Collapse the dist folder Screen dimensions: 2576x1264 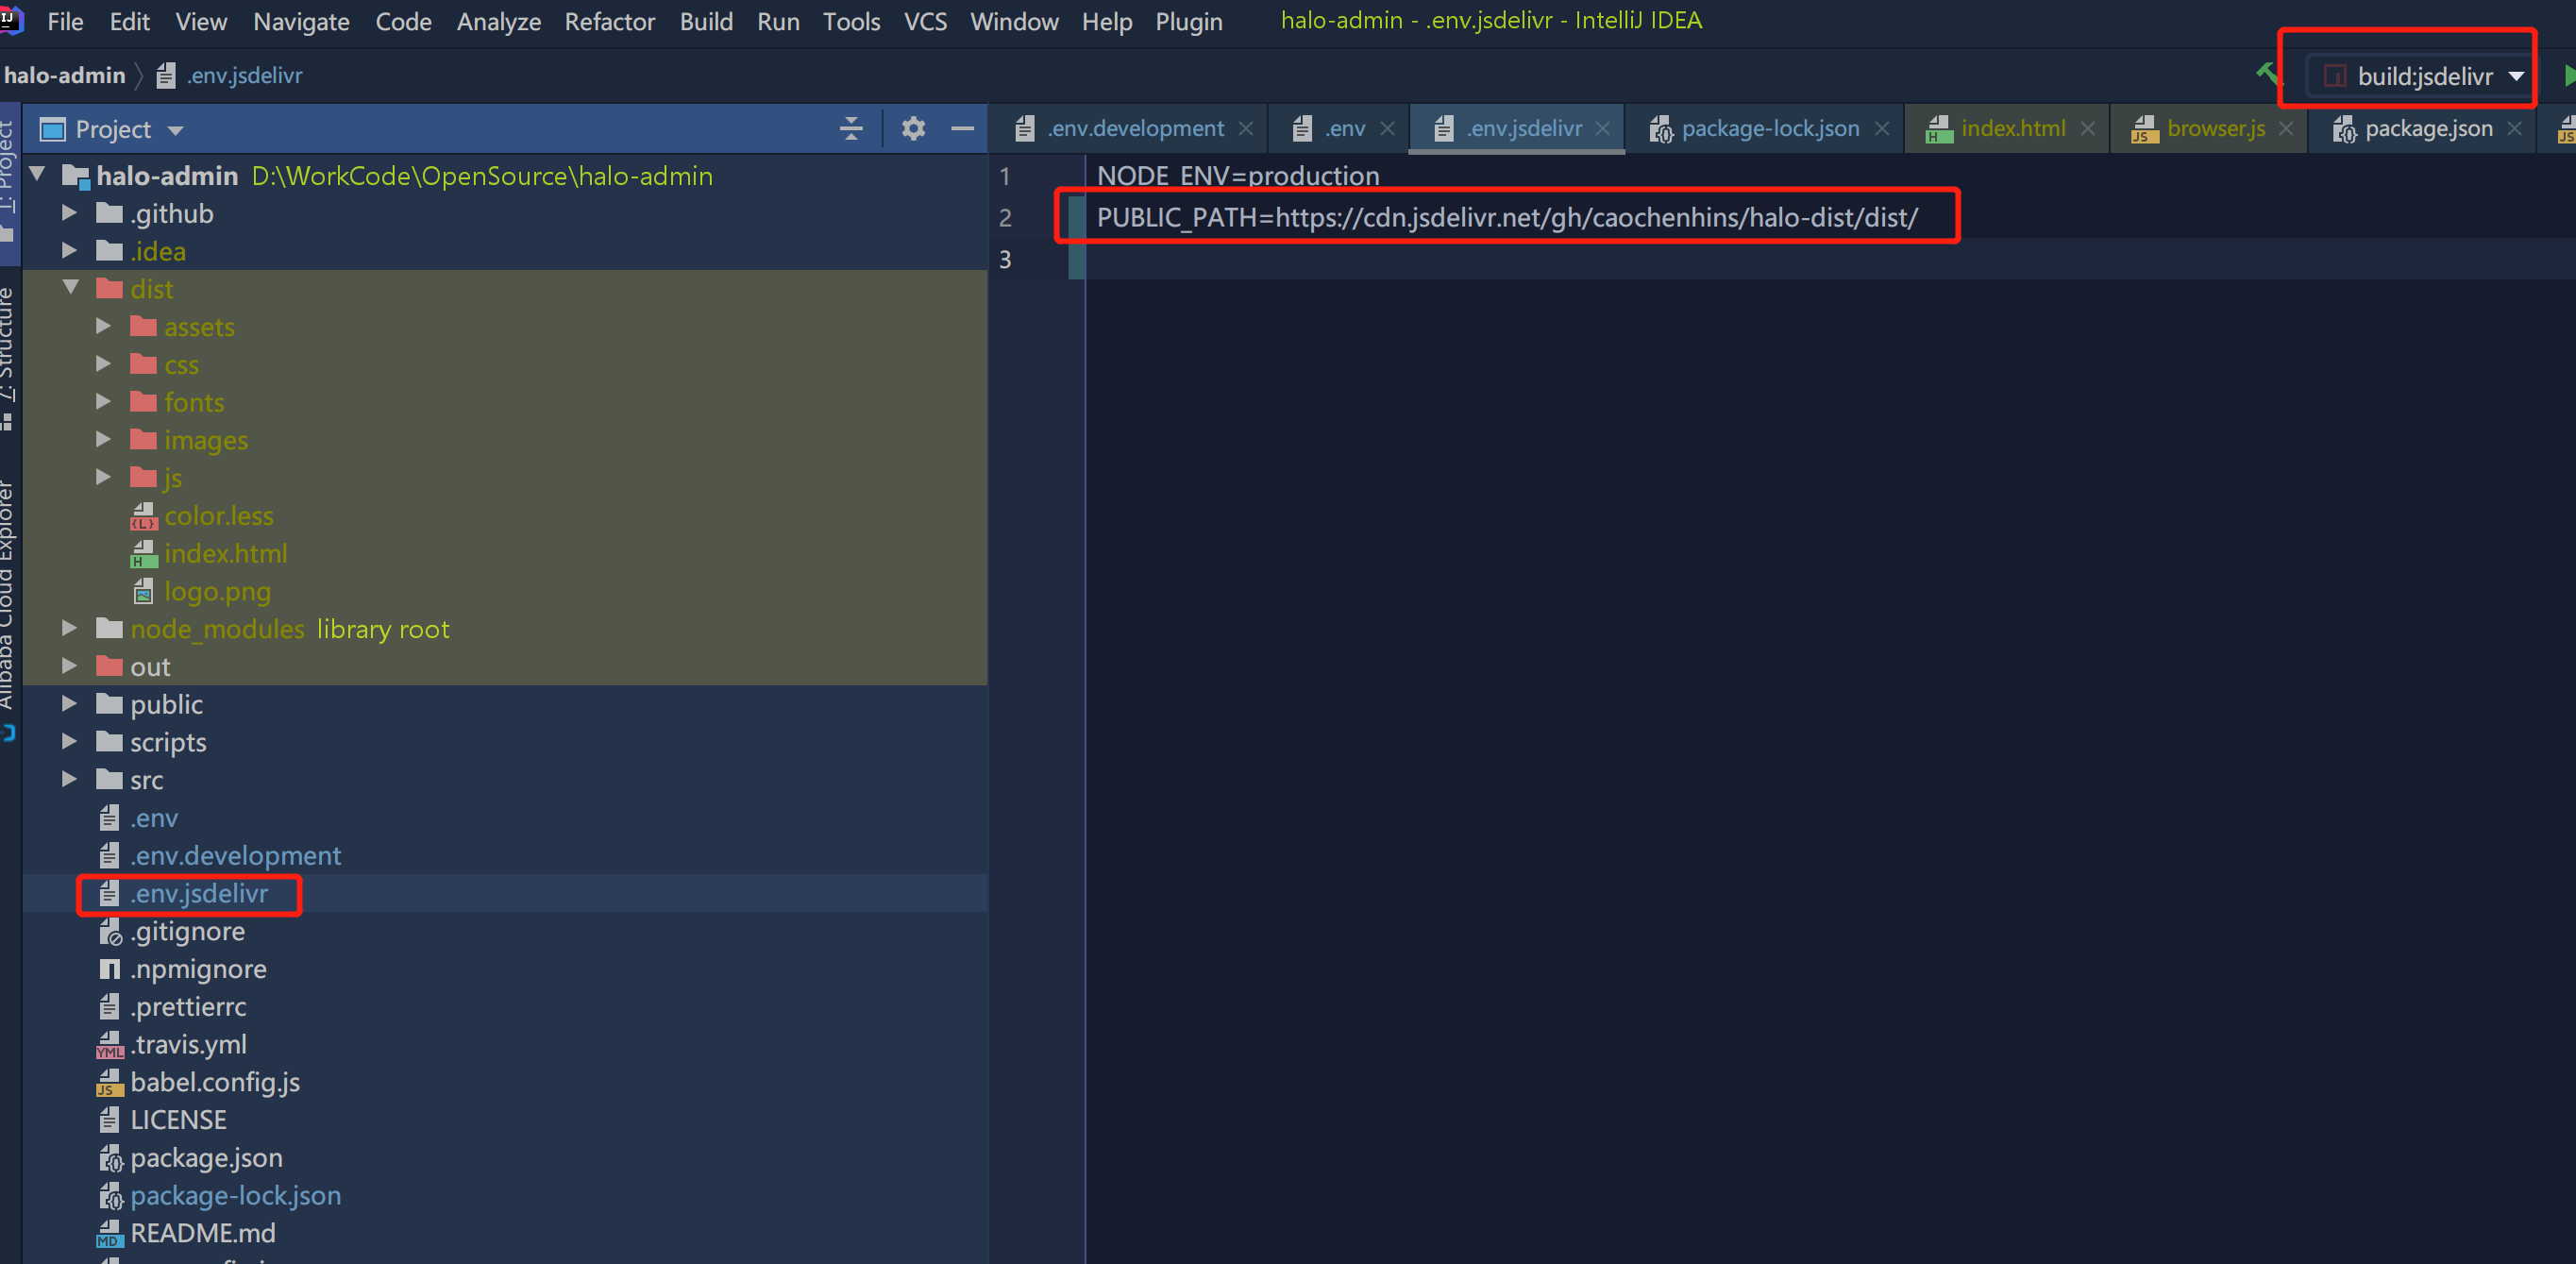[x=70, y=288]
